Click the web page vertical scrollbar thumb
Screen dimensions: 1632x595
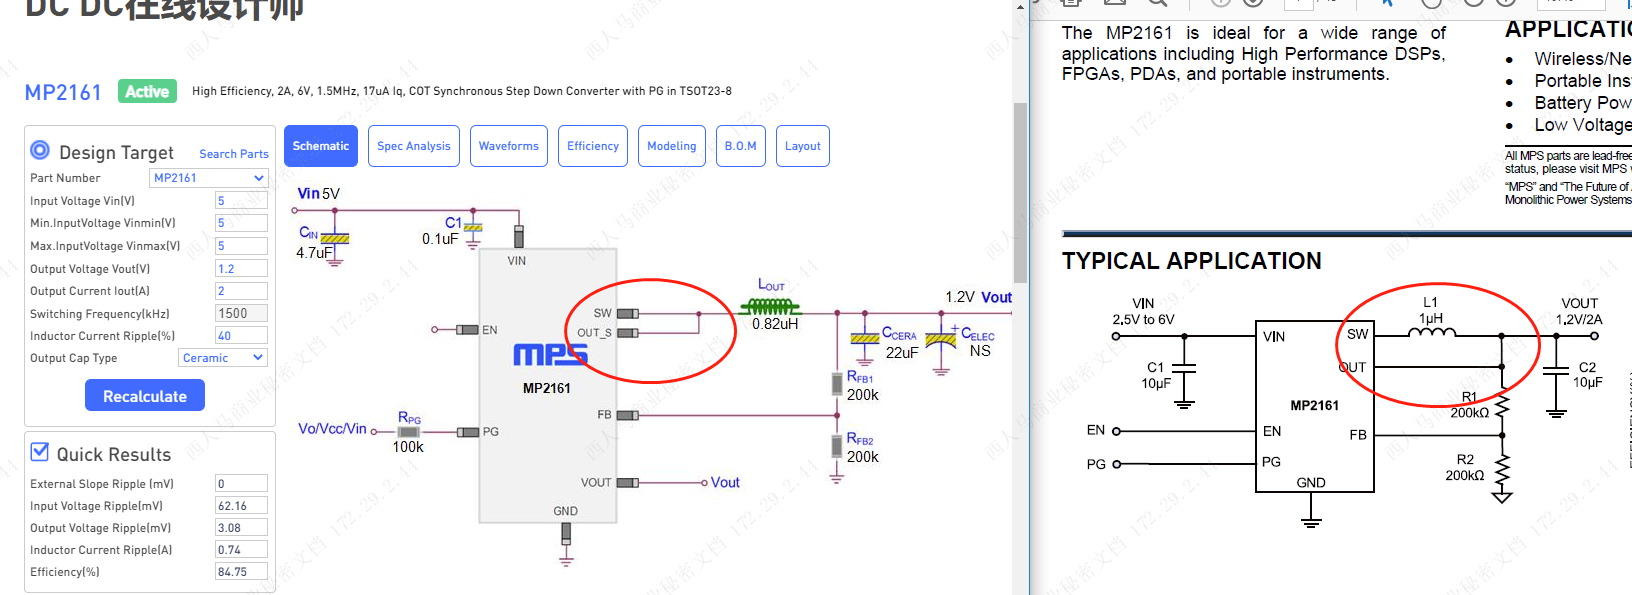tap(1020, 192)
